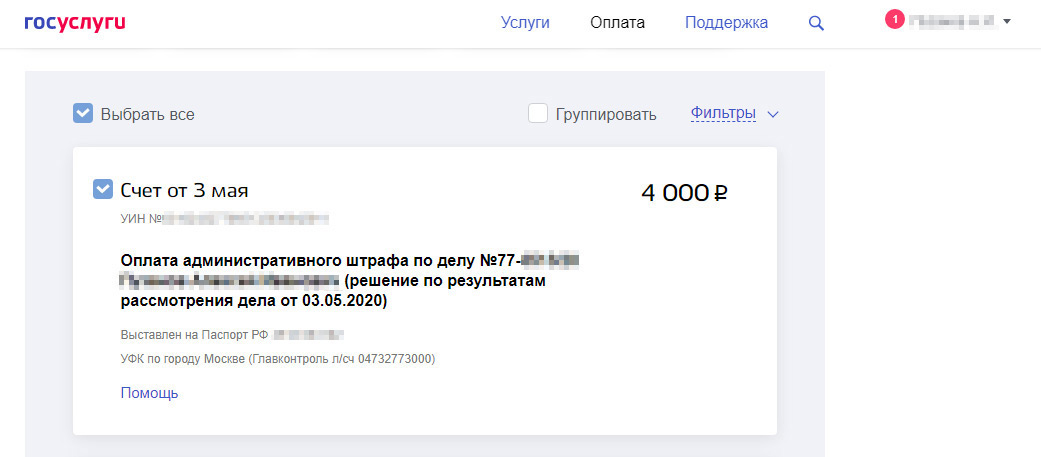Enable the Группировать checkbox
The image size is (1041, 457).
pyautogui.click(x=538, y=114)
